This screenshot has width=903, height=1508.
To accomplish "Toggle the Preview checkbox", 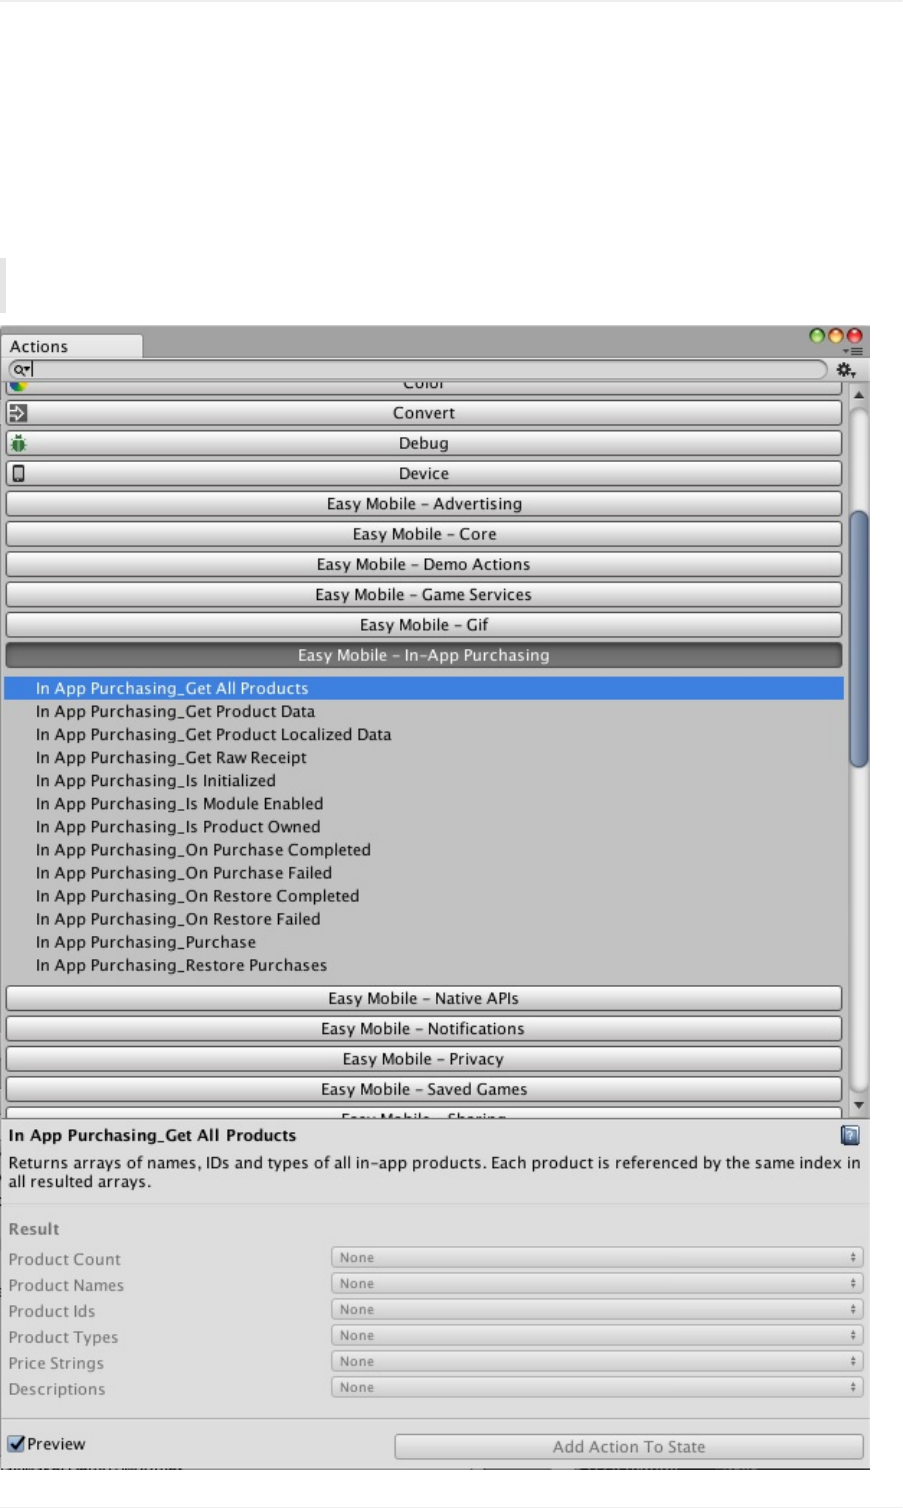I will (x=16, y=1443).
